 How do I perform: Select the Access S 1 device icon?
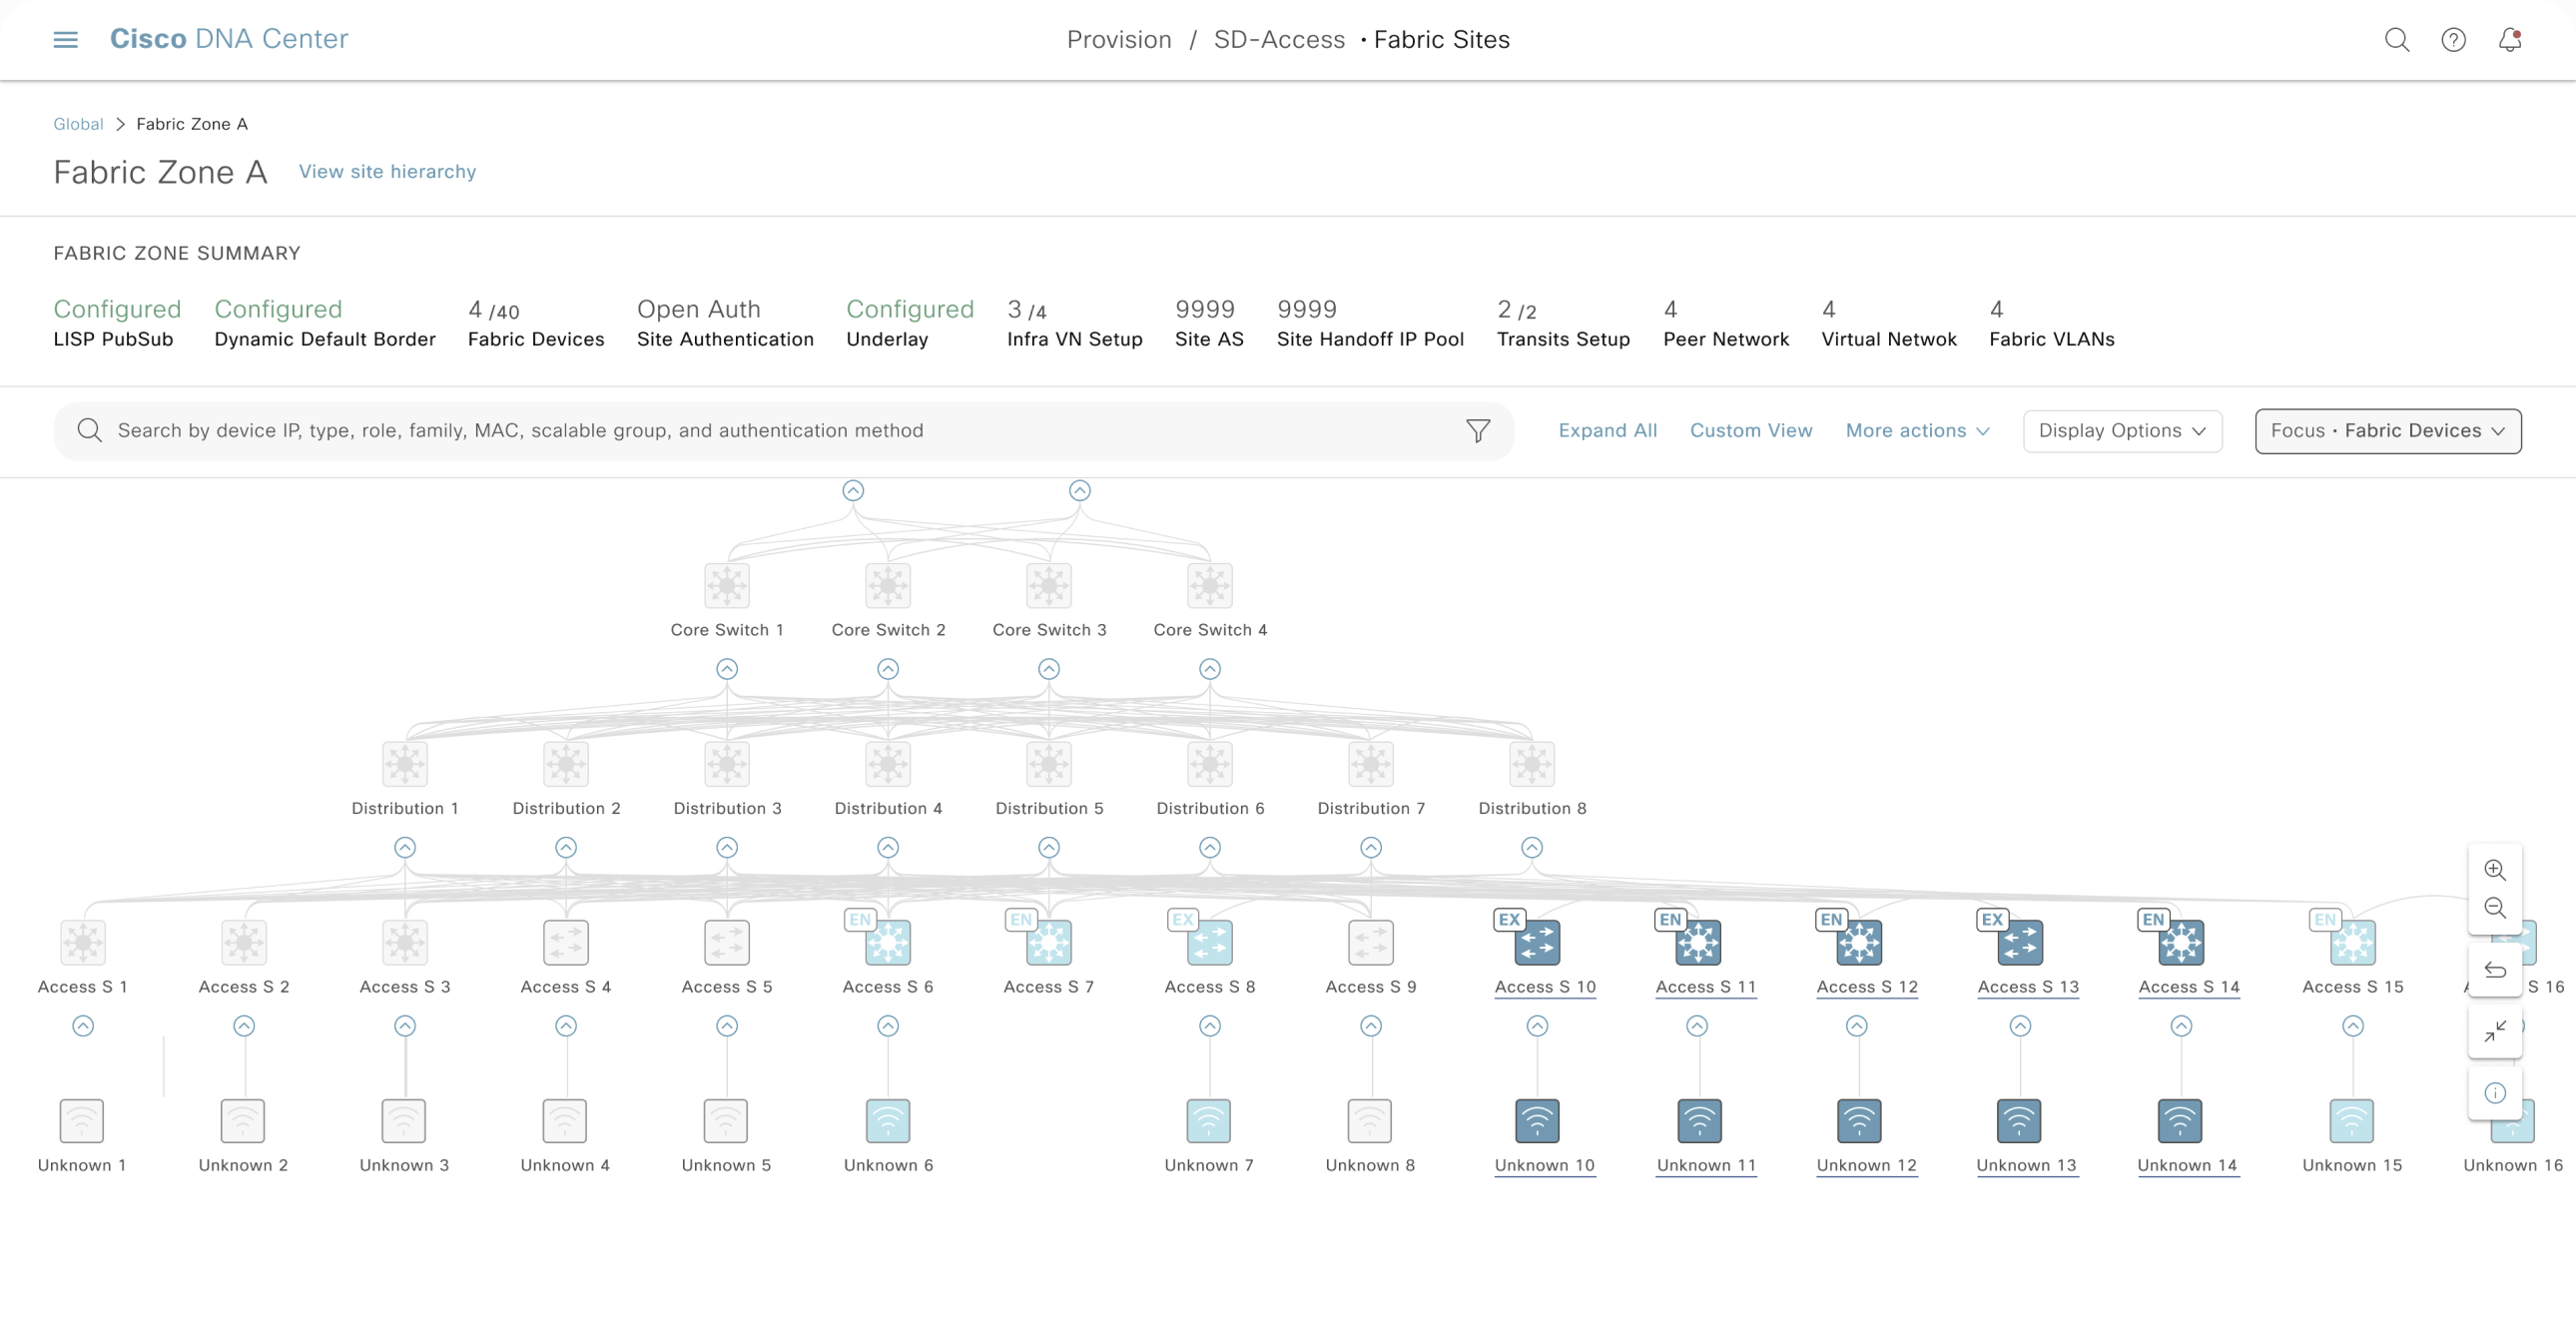pyautogui.click(x=83, y=943)
